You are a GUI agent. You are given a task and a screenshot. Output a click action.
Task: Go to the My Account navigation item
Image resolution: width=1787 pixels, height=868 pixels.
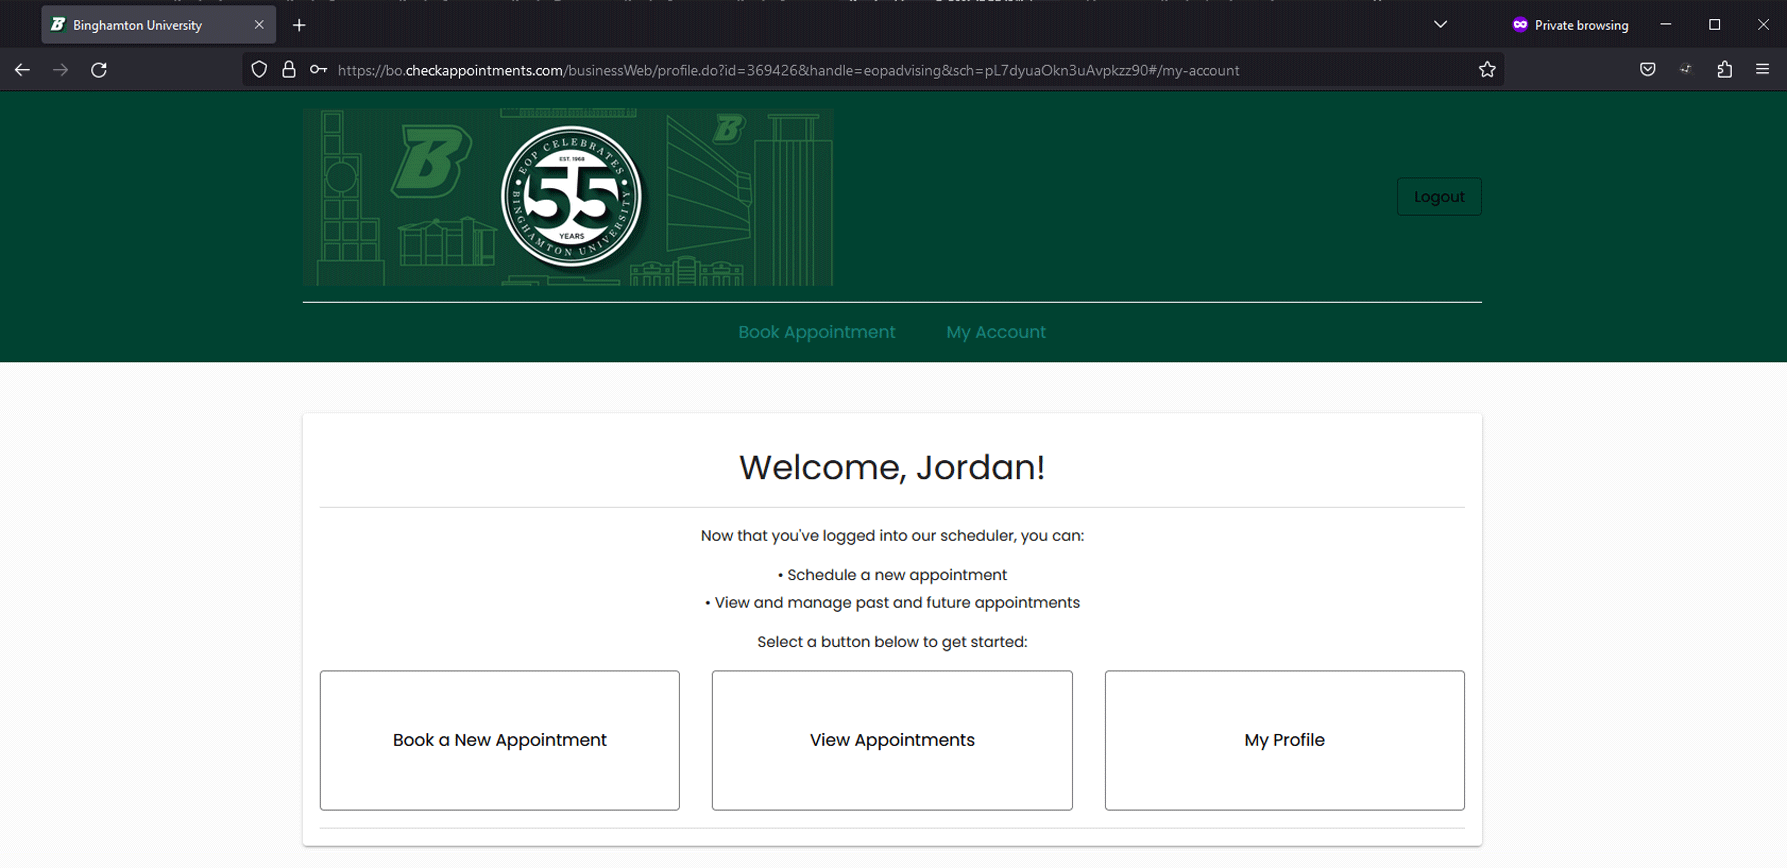coord(995,332)
